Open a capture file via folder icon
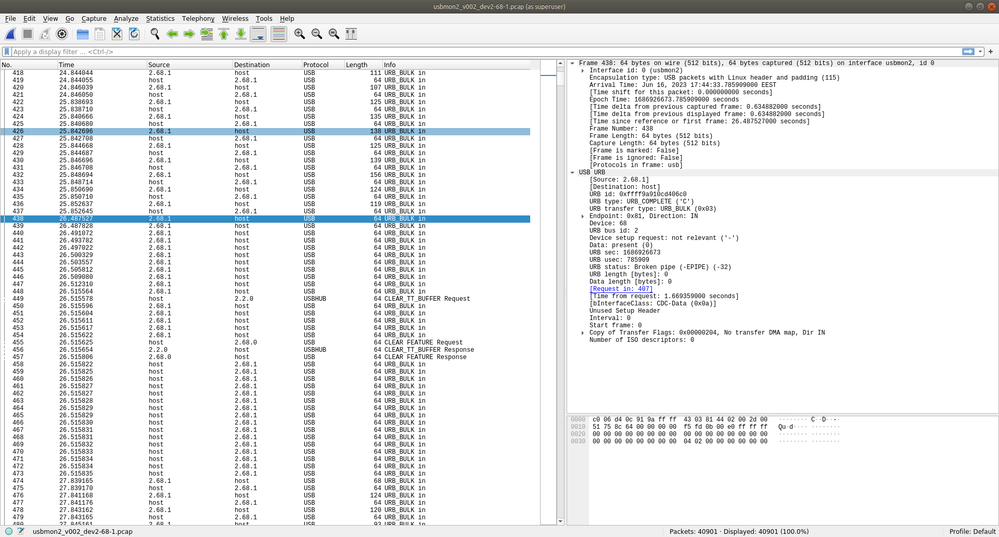The width and height of the screenshot is (999, 537). 83,34
